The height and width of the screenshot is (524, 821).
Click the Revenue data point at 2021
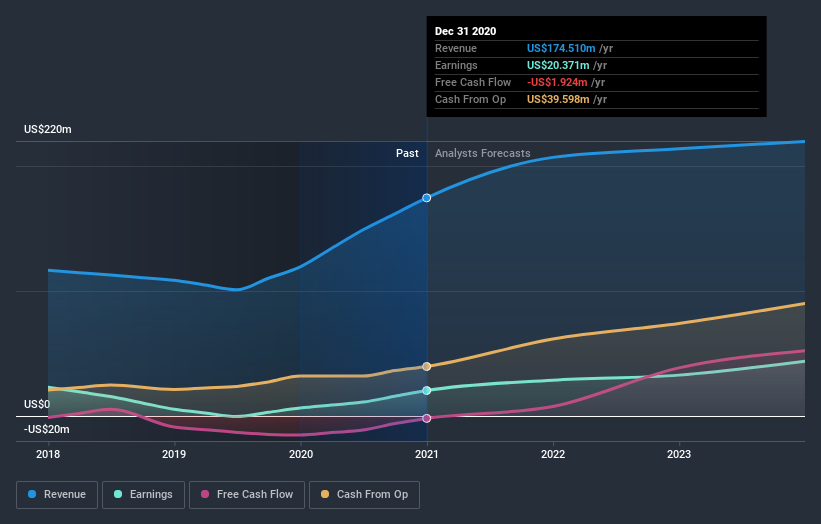(427, 198)
